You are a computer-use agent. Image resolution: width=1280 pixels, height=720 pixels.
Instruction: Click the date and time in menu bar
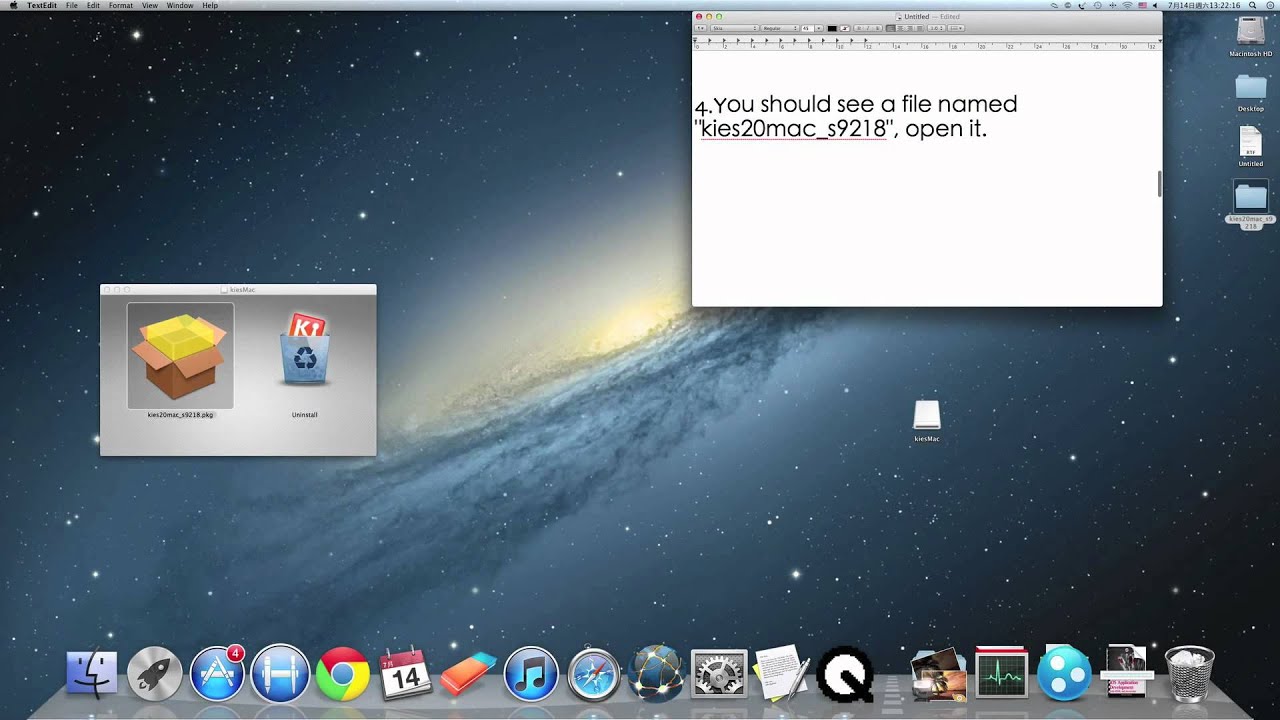1204,5
